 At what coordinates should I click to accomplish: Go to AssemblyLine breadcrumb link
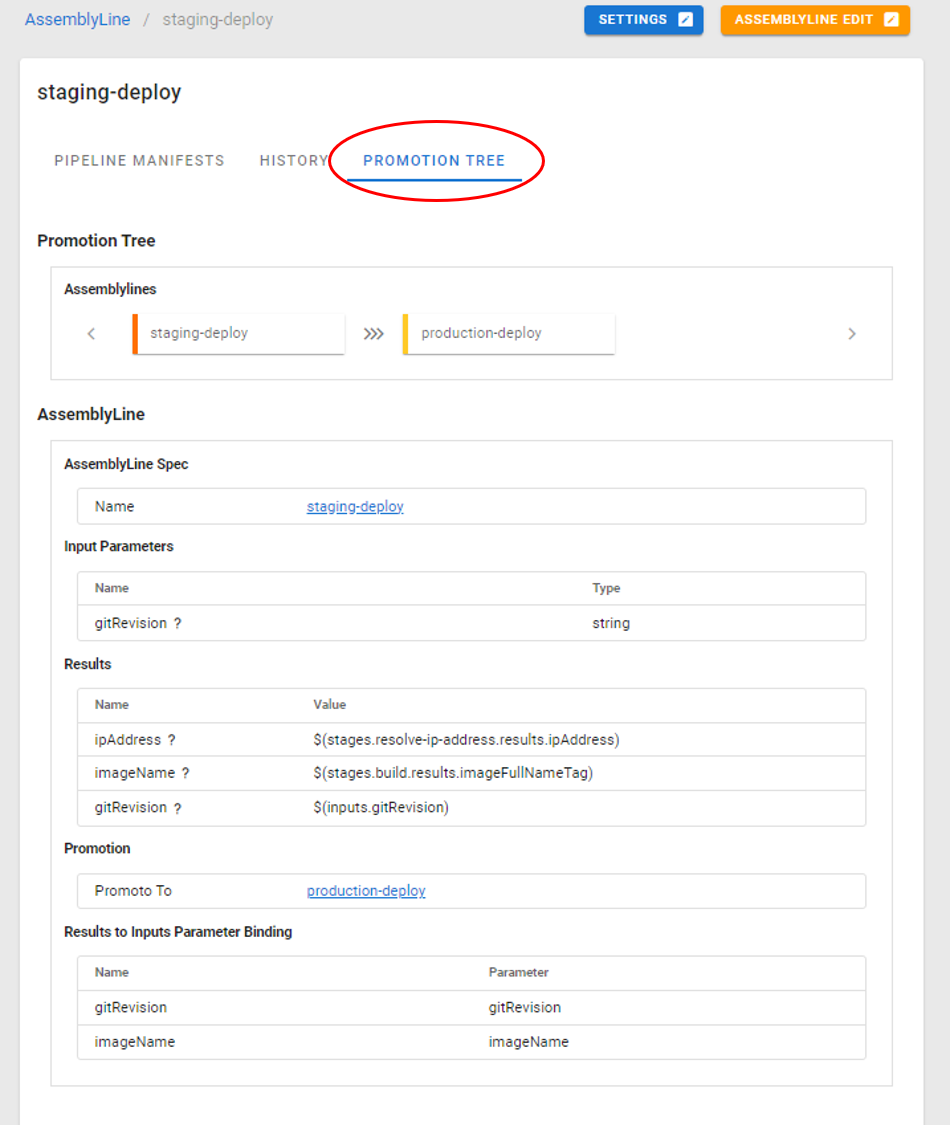(77, 20)
